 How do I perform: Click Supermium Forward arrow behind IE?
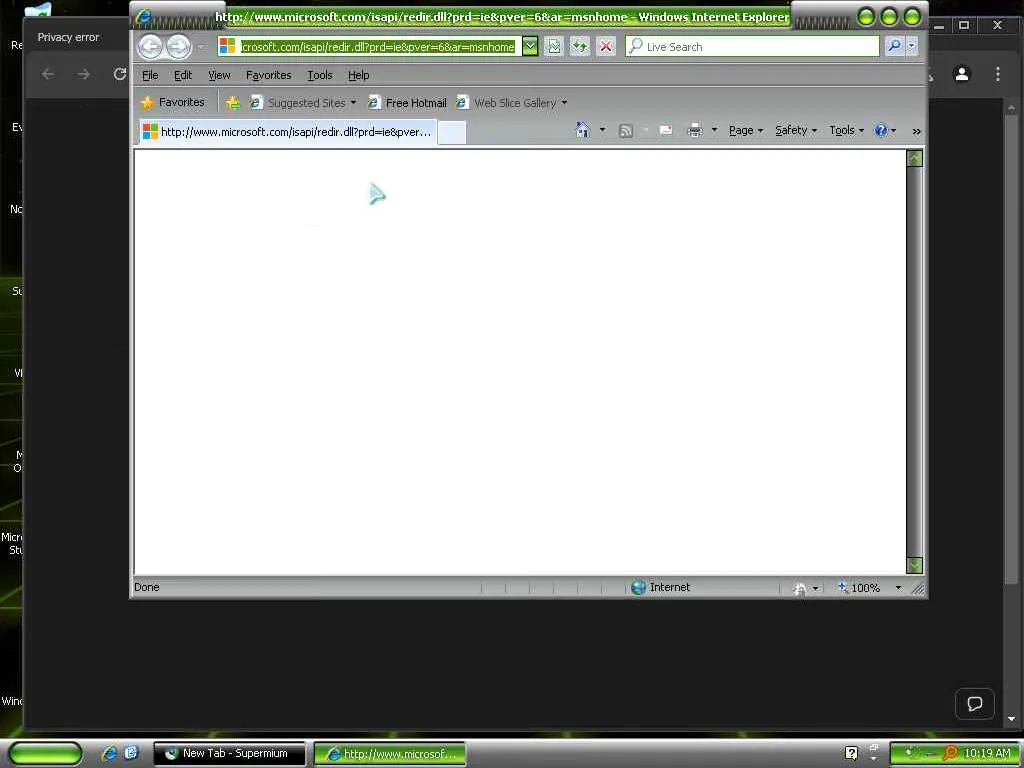click(x=84, y=74)
